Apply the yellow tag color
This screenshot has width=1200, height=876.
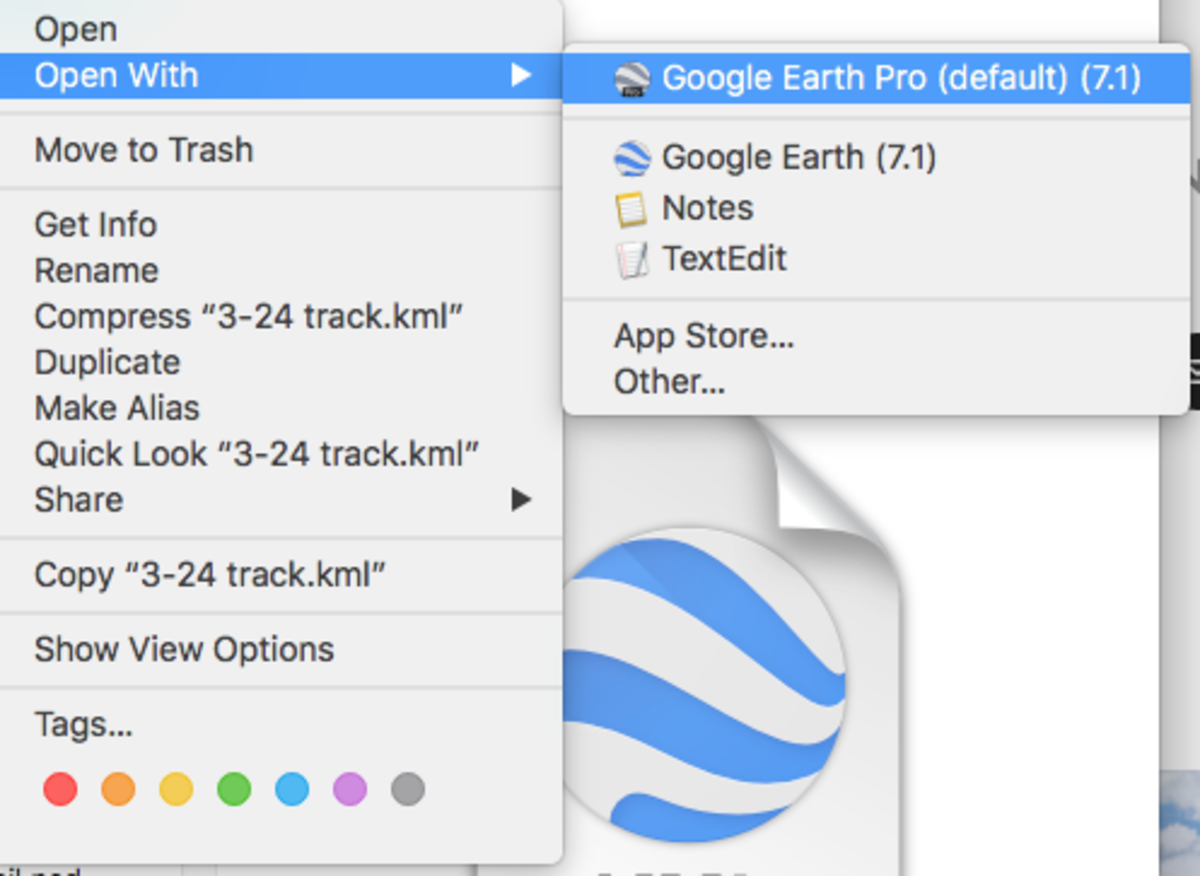(x=176, y=789)
